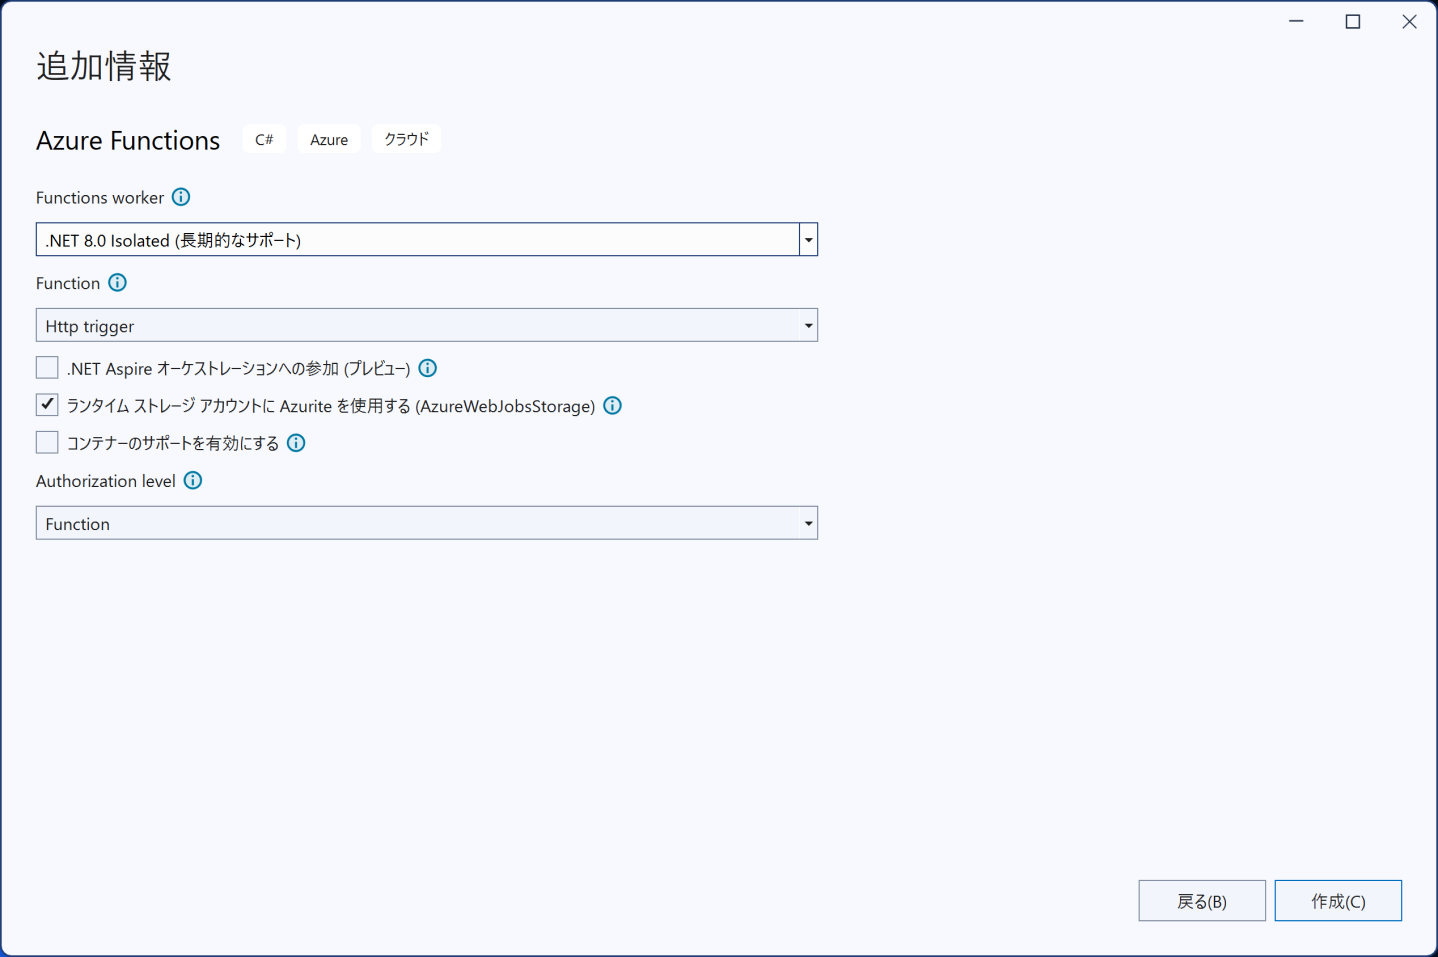Click the 追加情報 heading
The height and width of the screenshot is (957, 1438).
coord(104,66)
